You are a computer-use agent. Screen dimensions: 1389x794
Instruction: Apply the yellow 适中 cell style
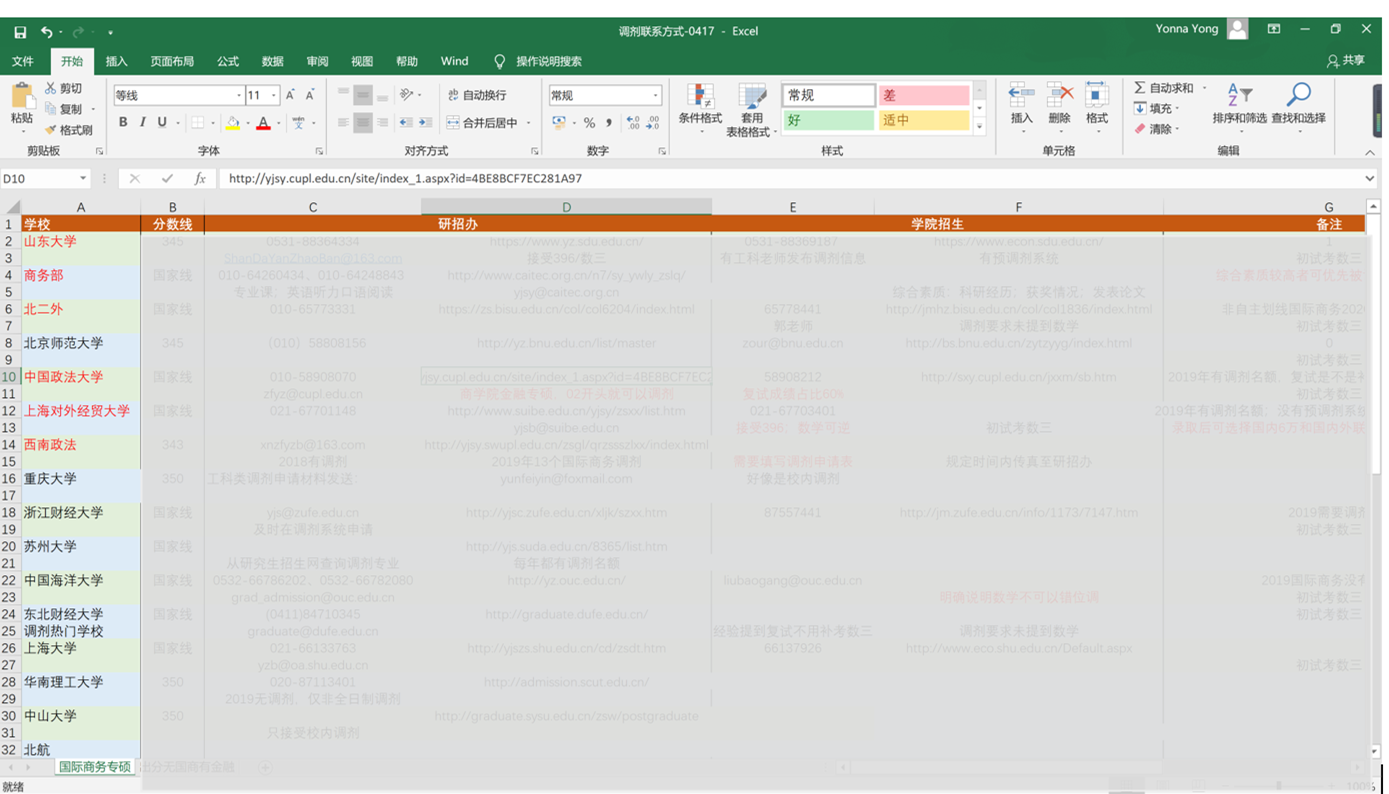[x=925, y=120]
